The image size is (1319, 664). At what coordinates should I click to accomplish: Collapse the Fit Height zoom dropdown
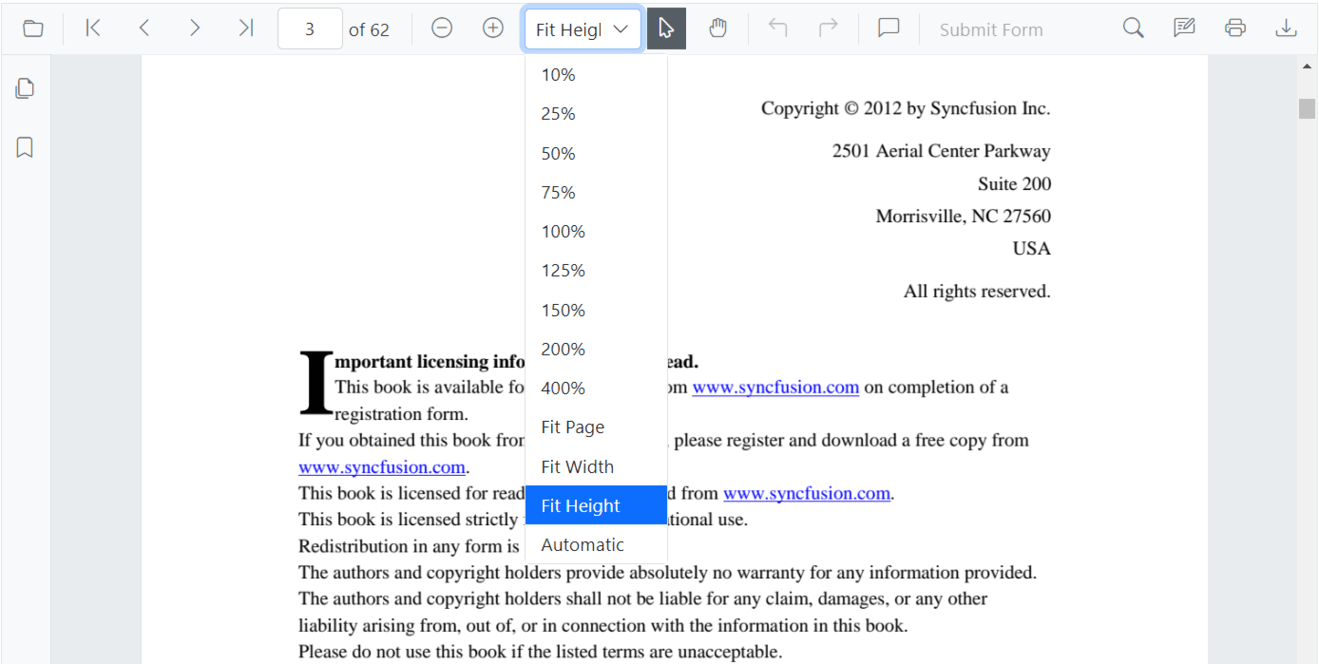(620, 29)
